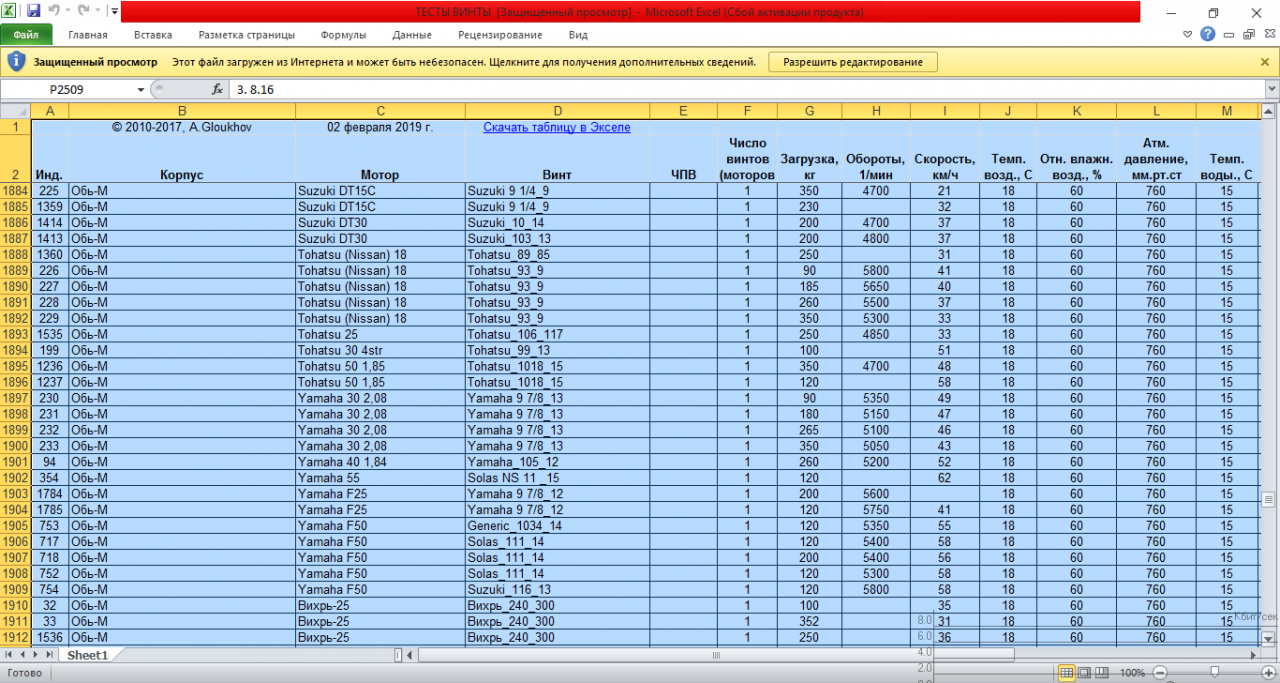Image resolution: width=1280 pixels, height=683 pixels.
Task: Switch to Page Layout view in status bar
Action: tap(1084, 673)
